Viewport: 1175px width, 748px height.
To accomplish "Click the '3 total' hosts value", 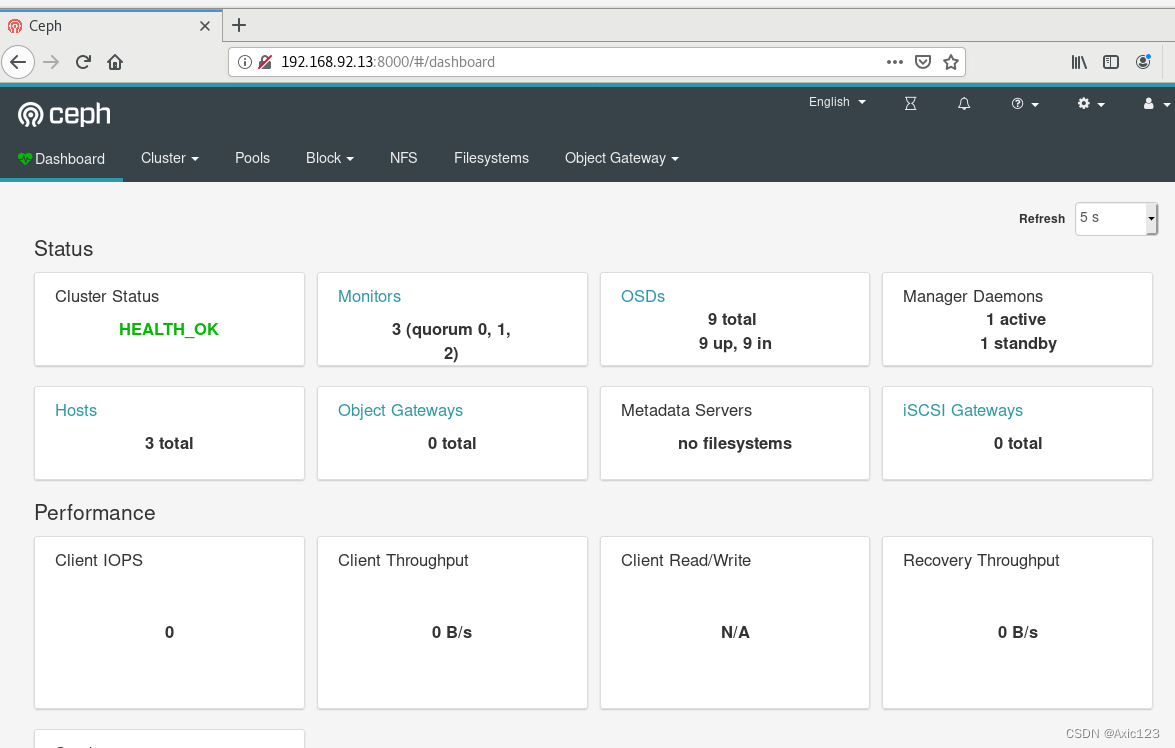I will (169, 443).
